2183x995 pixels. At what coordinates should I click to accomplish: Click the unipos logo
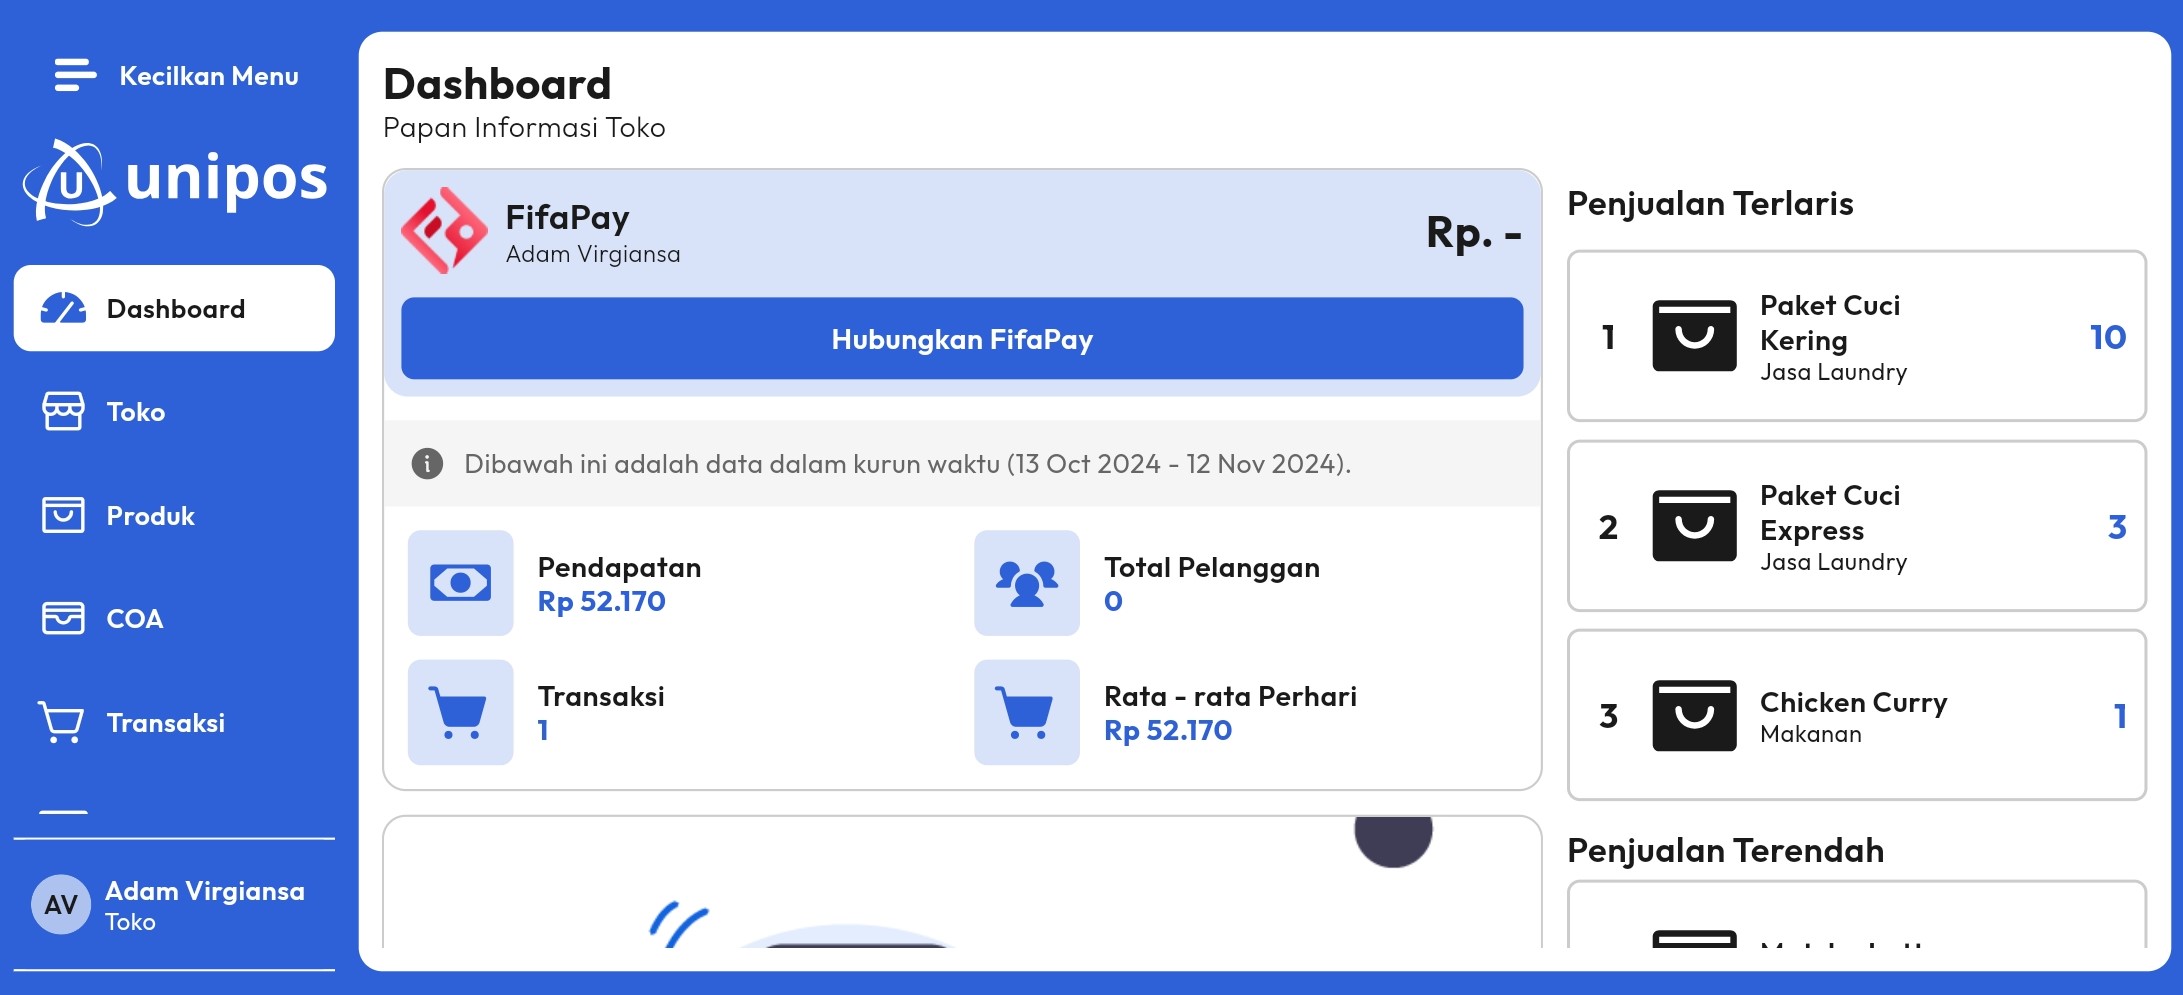[176, 181]
